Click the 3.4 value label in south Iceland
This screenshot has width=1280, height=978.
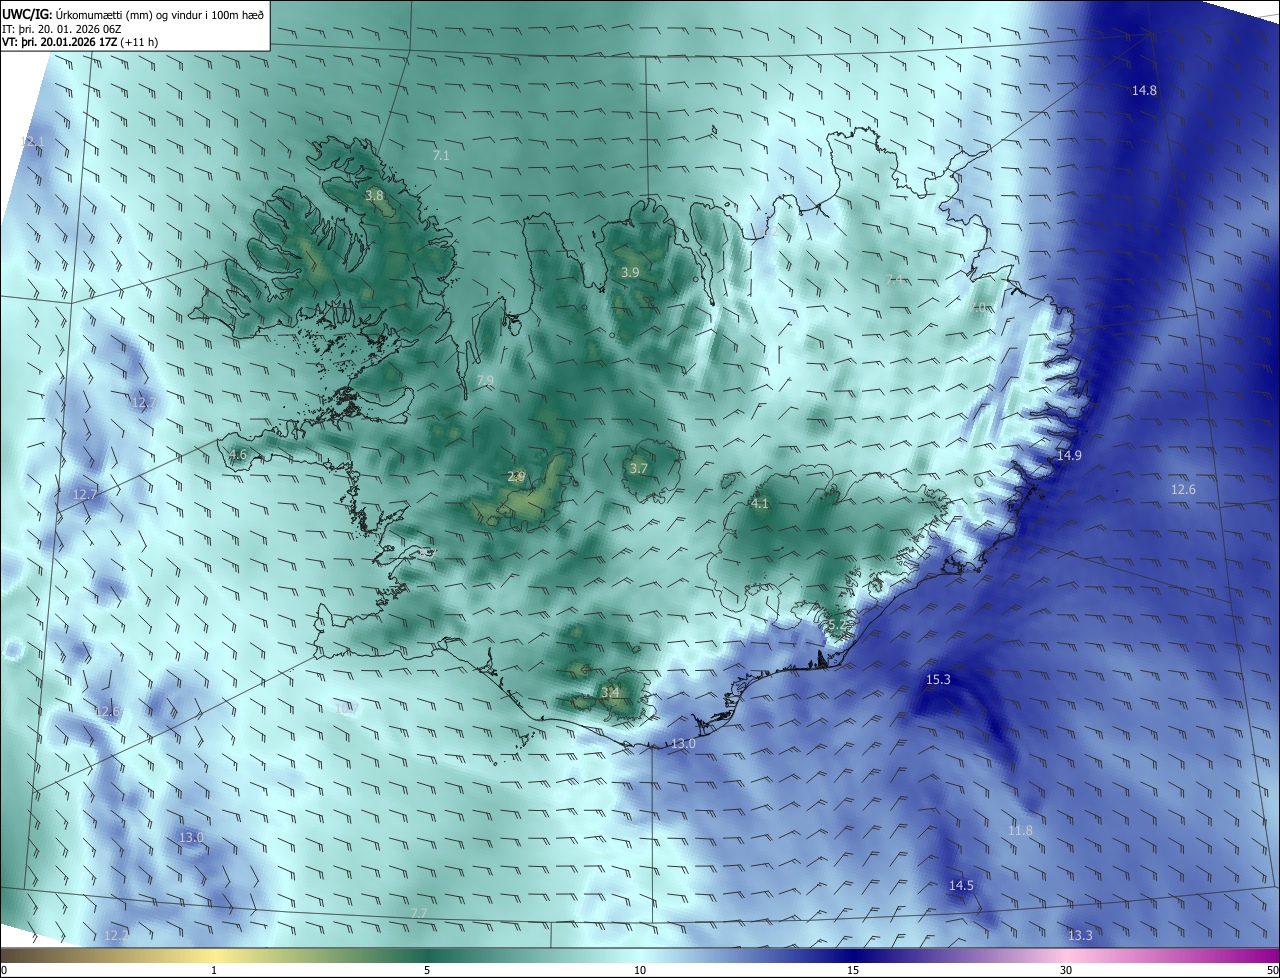point(610,692)
